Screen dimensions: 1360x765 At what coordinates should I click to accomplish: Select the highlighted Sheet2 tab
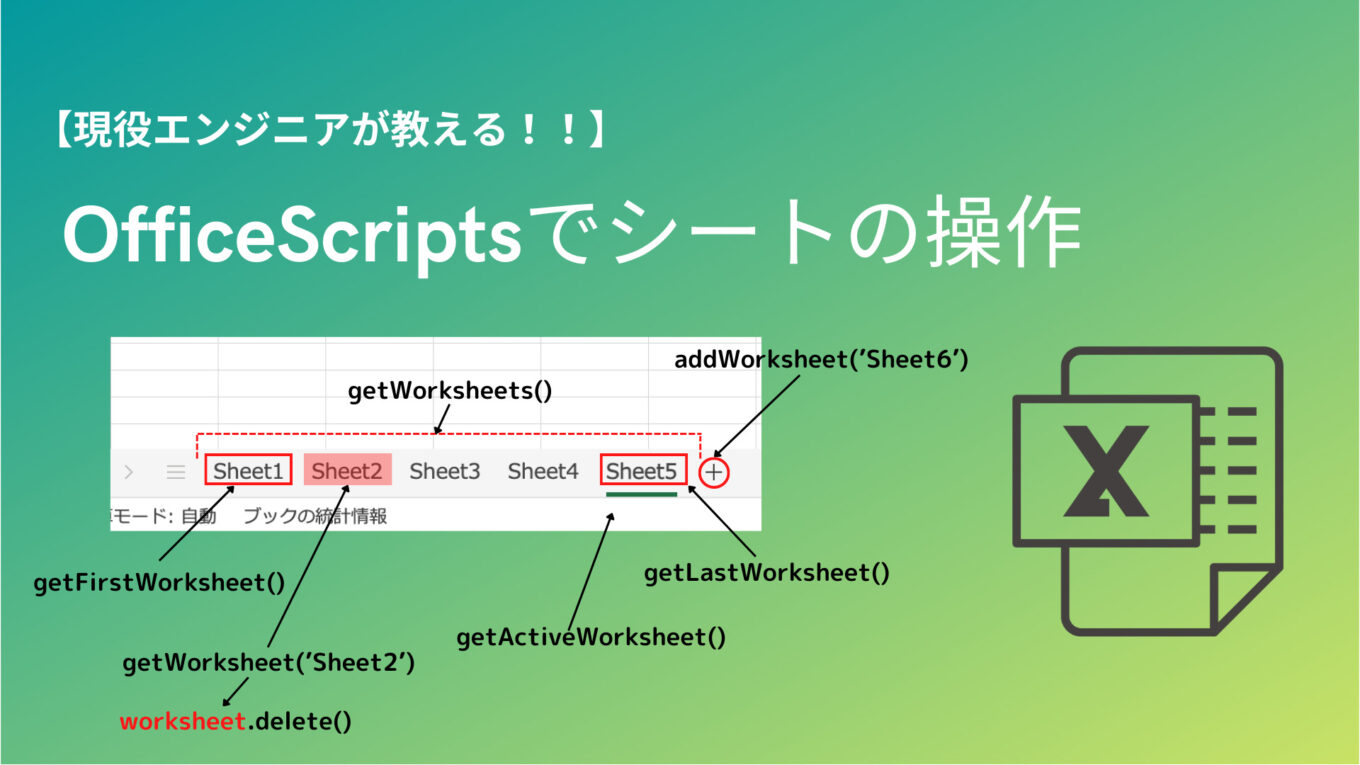coord(346,471)
